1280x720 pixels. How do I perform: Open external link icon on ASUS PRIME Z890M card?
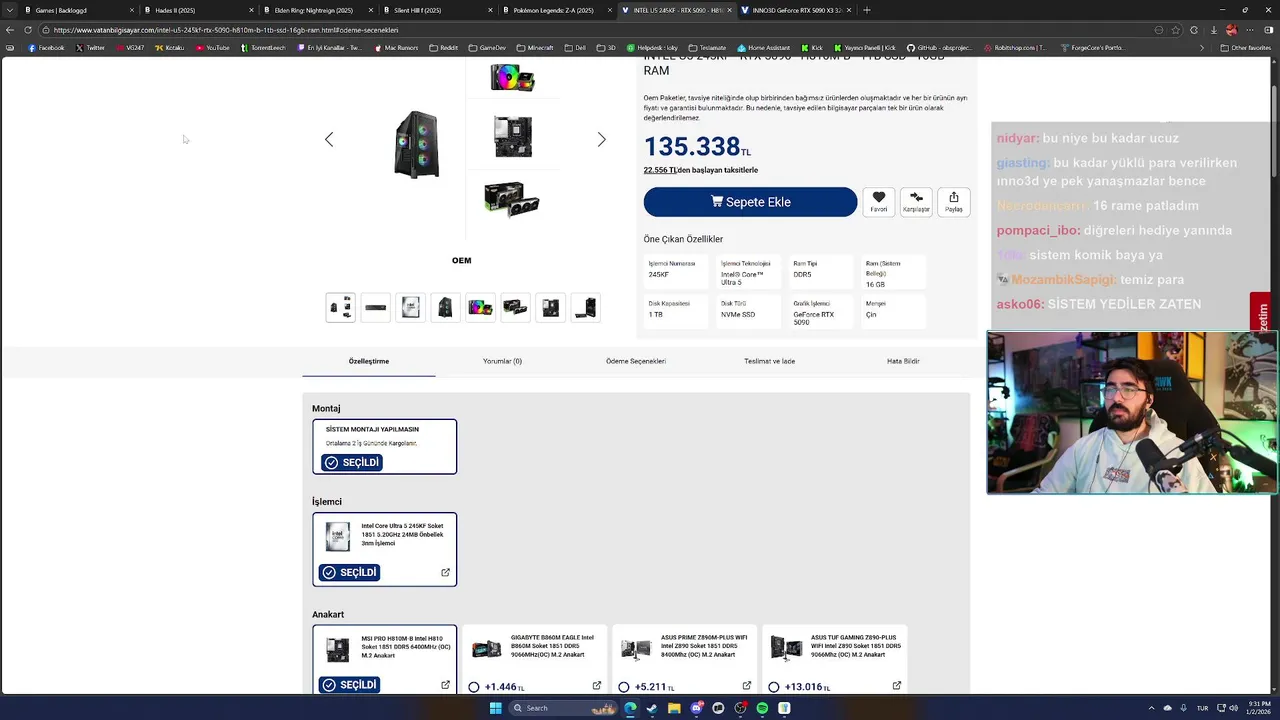(x=747, y=685)
